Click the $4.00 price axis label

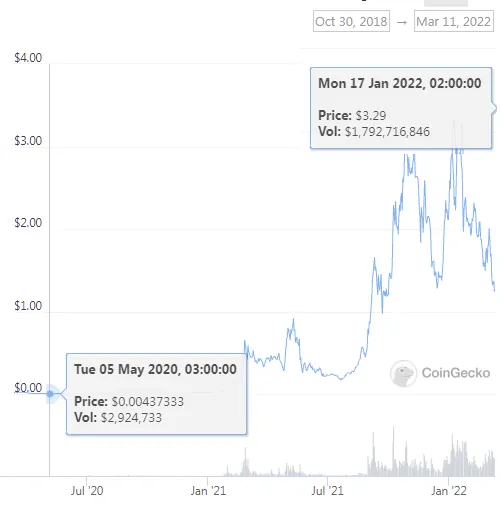(x=28, y=58)
